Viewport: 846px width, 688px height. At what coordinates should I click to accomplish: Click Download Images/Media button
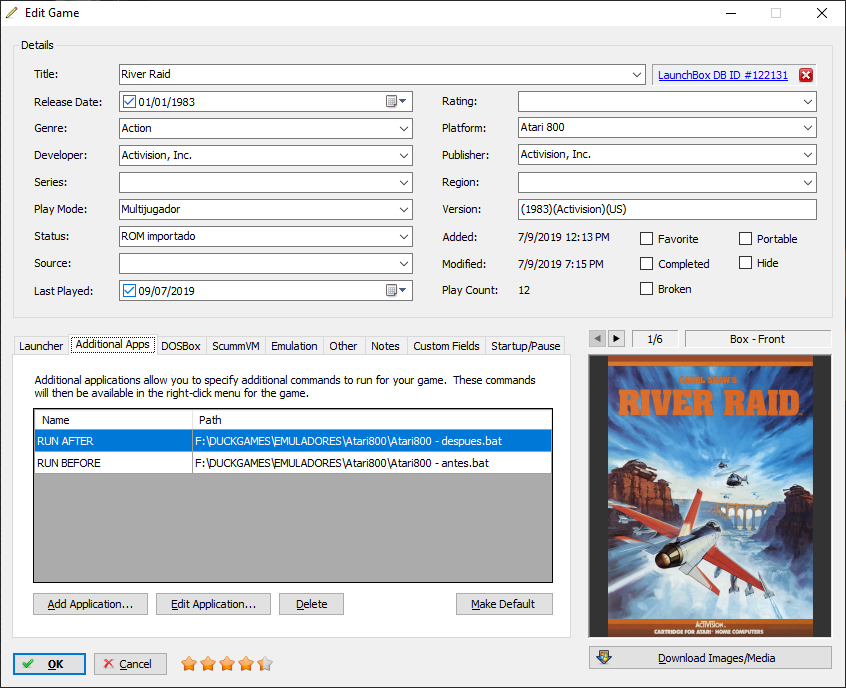710,658
